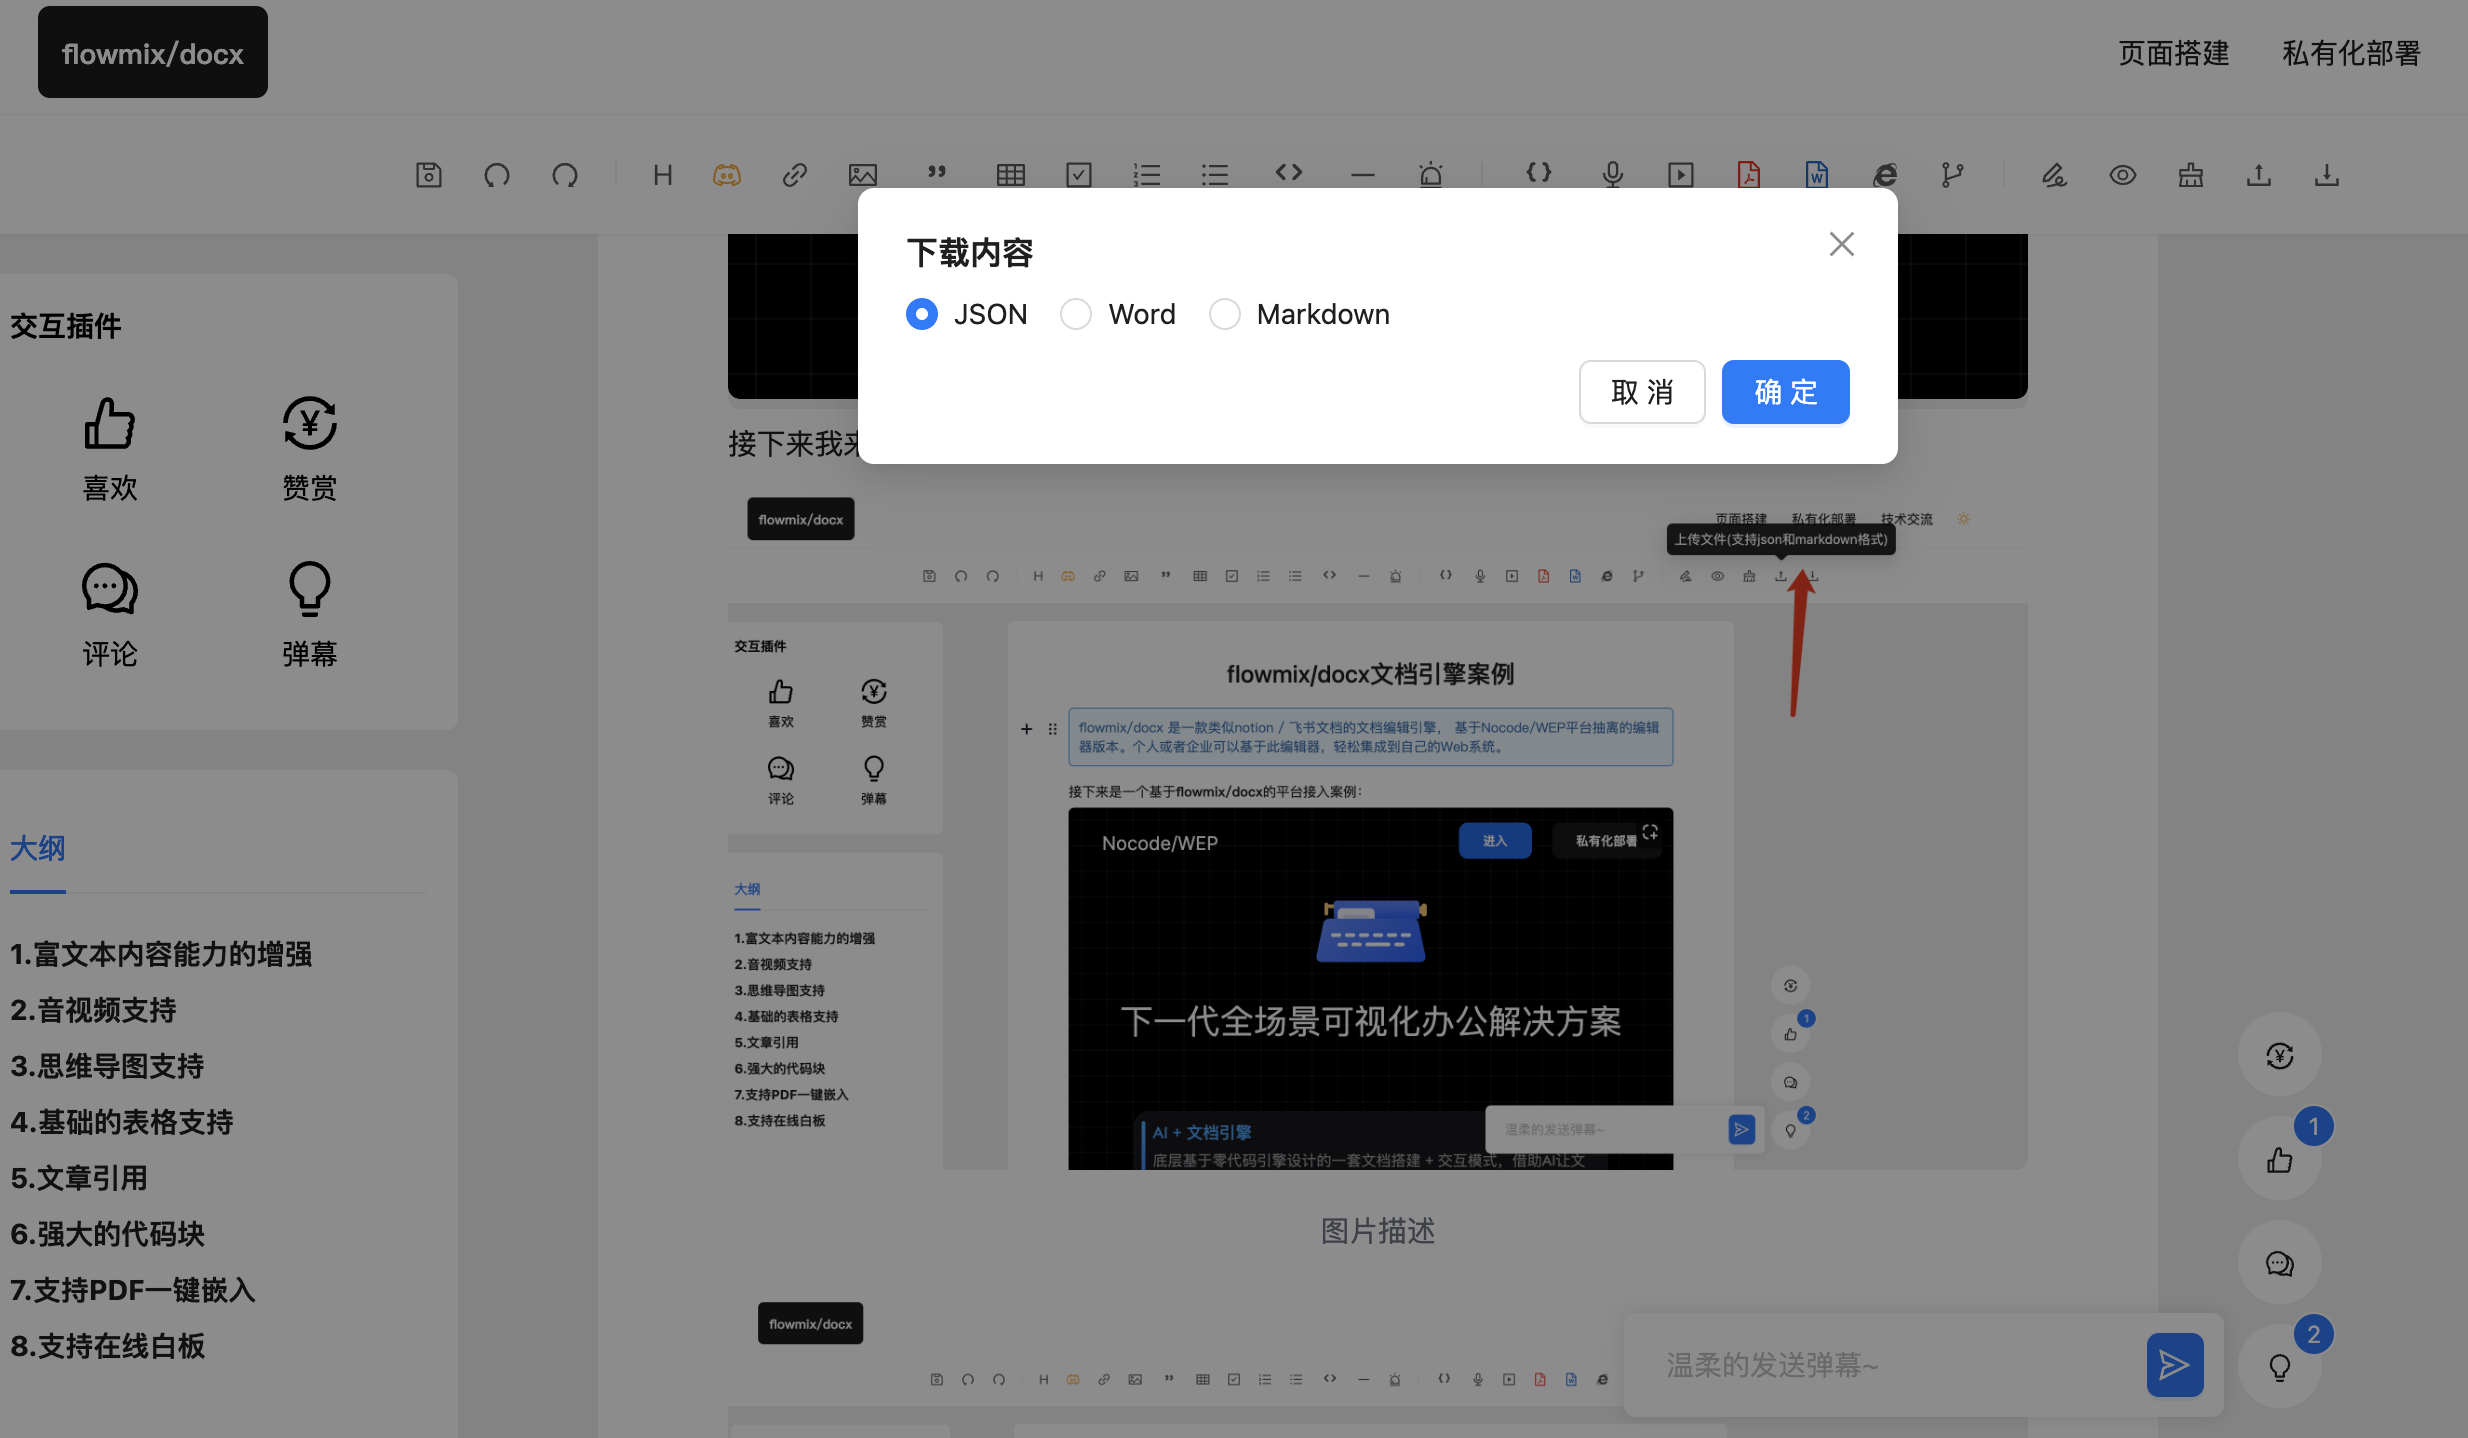The width and height of the screenshot is (2468, 1438).
Task: Insert a video with the play icon
Action: click(x=1681, y=175)
